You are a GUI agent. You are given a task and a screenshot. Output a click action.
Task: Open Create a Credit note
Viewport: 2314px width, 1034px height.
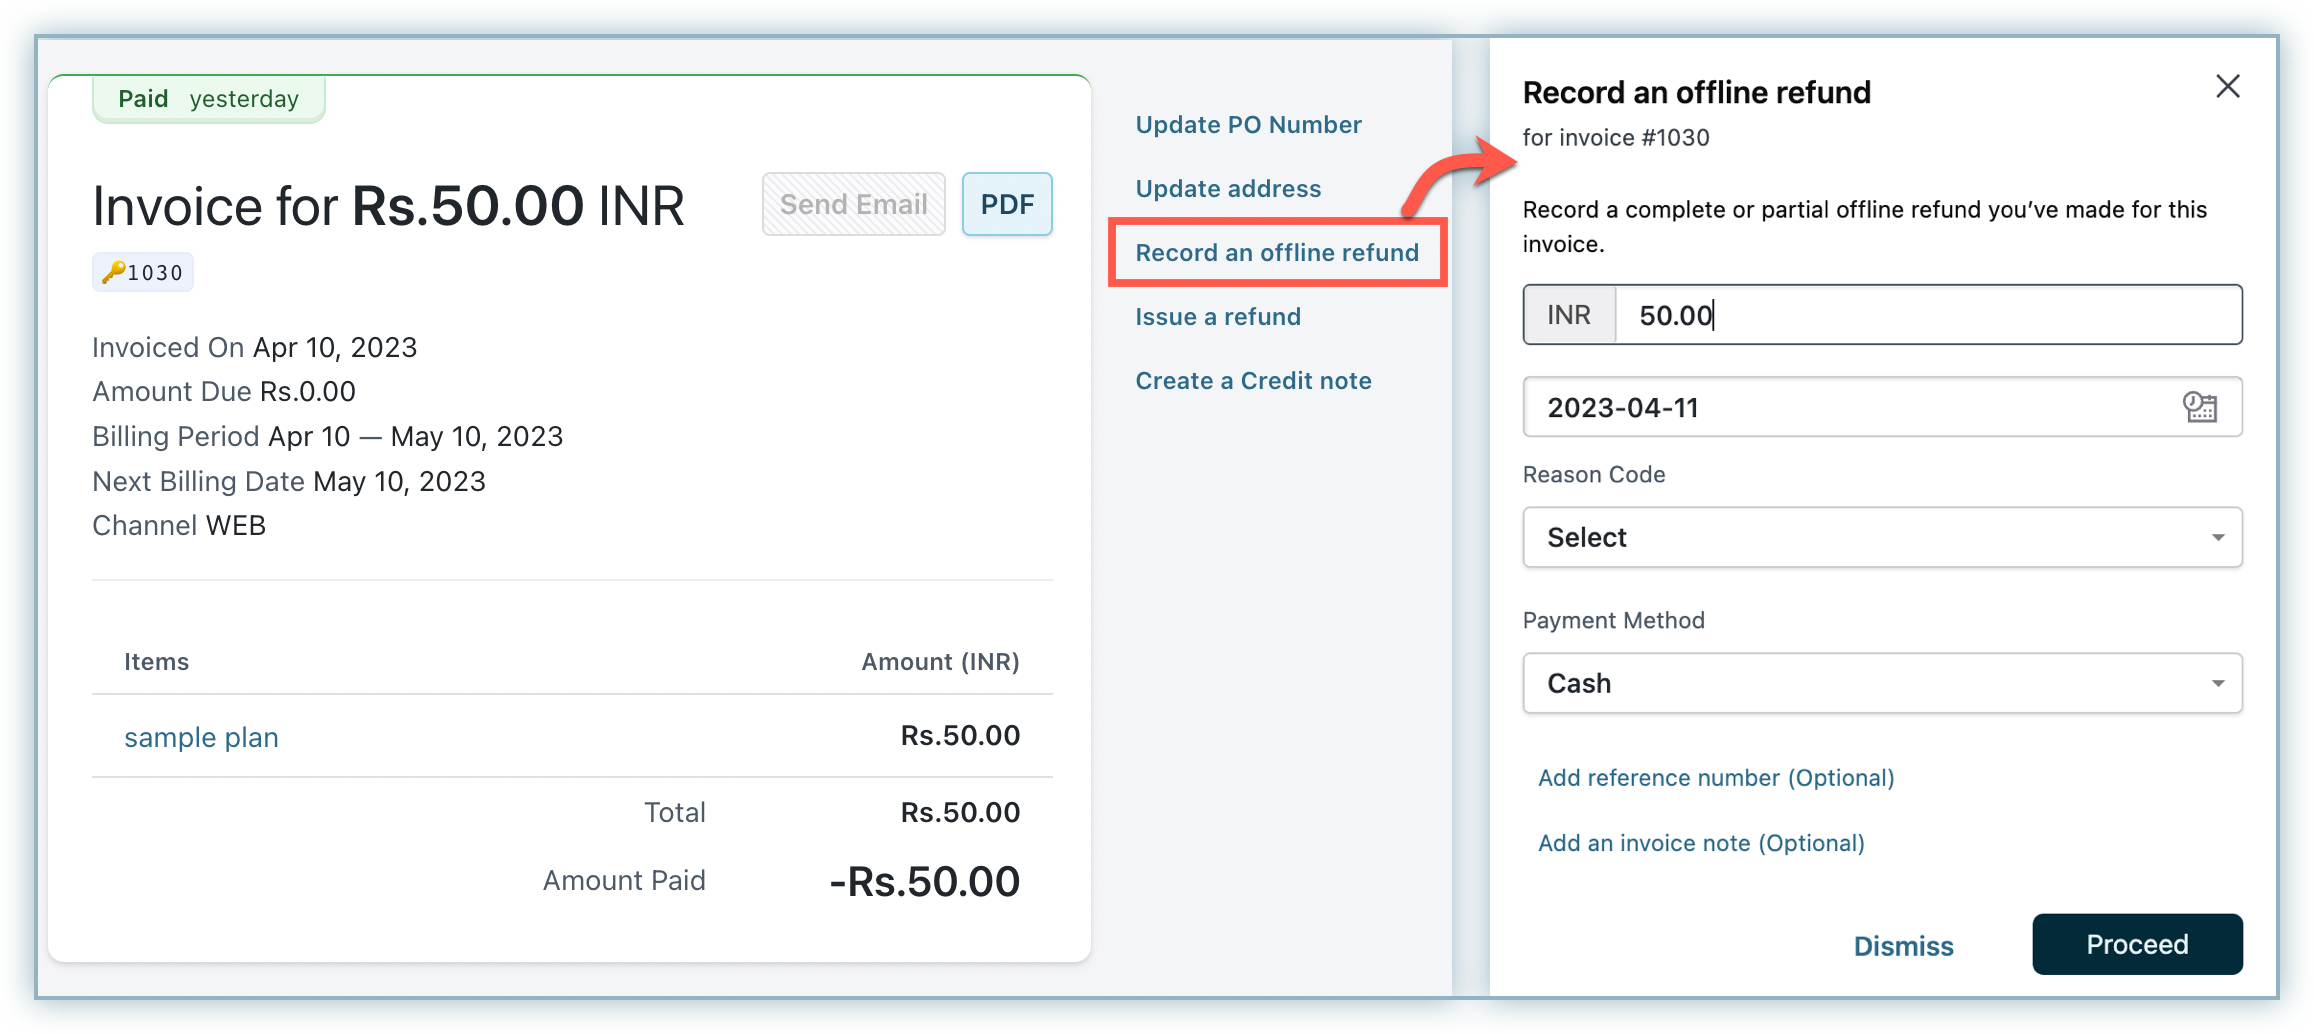(1253, 381)
